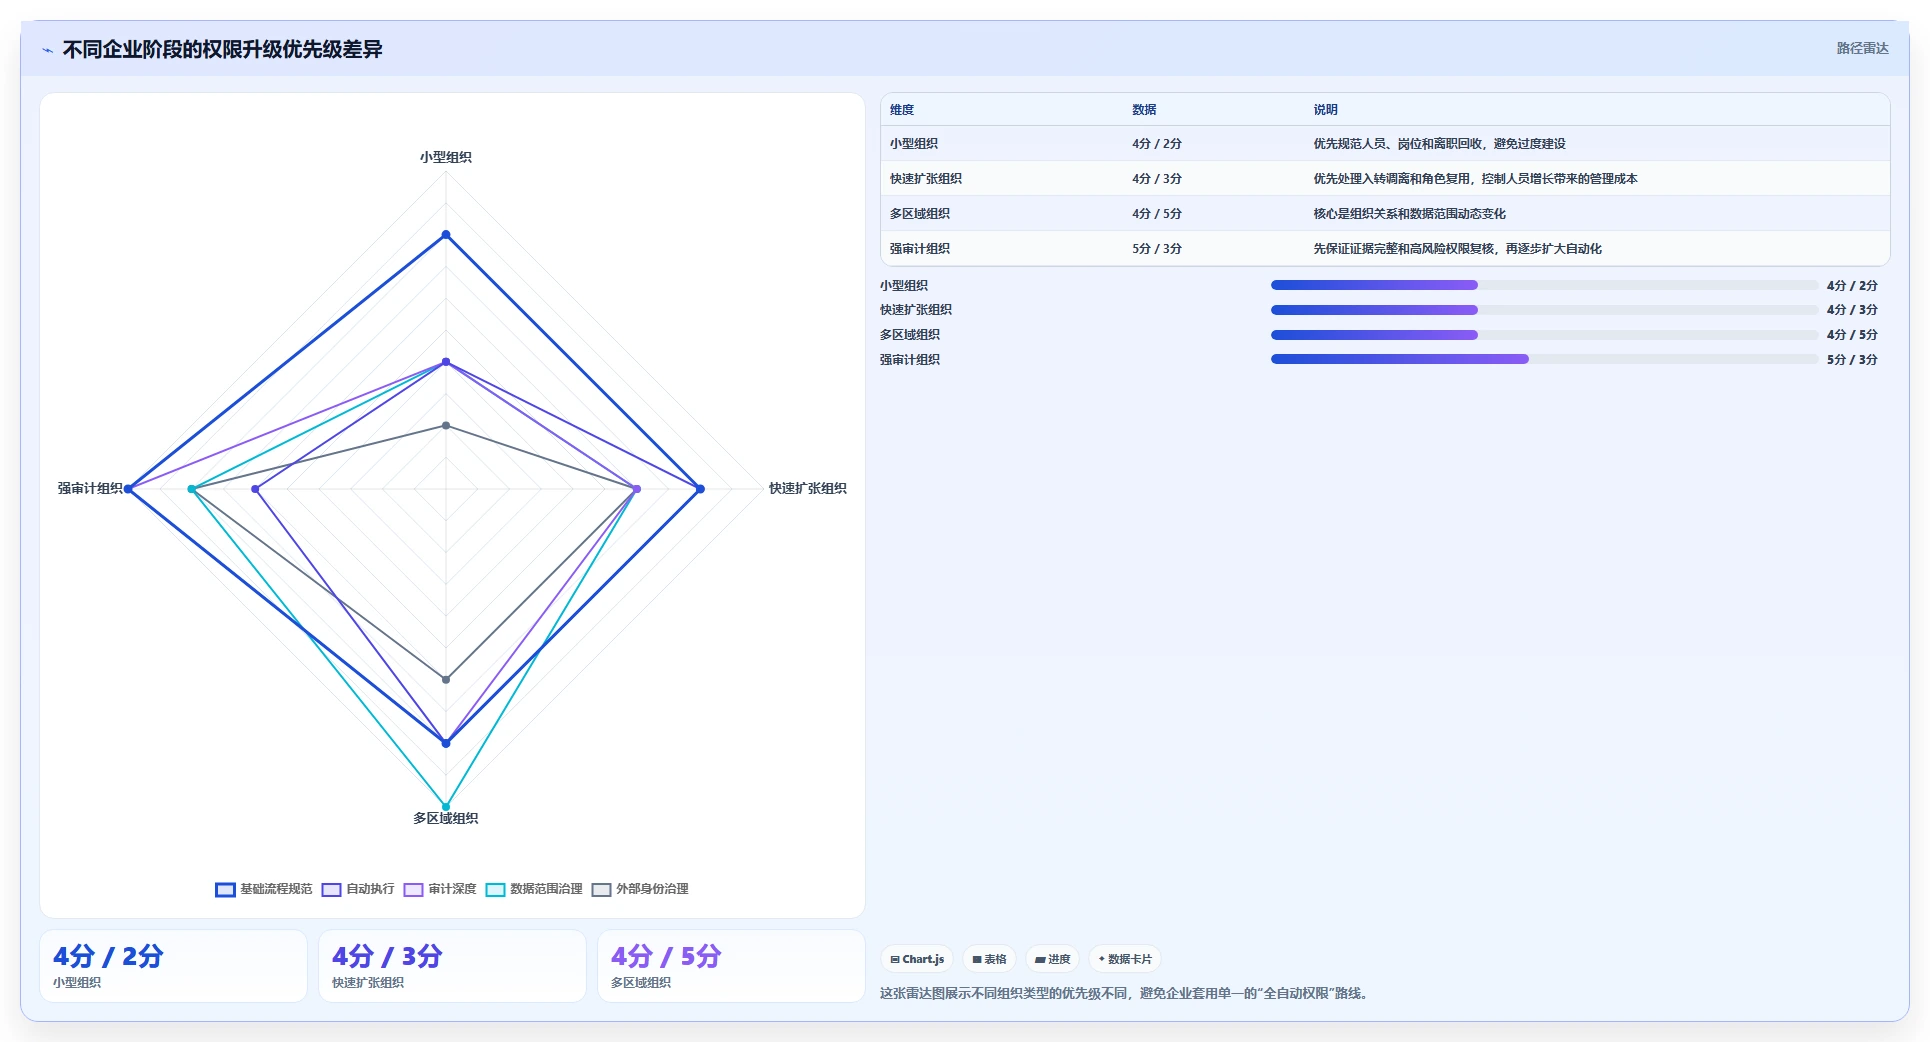1930x1042 pixels.
Task: Toggle the 审计深度 legend item
Action: pos(440,889)
